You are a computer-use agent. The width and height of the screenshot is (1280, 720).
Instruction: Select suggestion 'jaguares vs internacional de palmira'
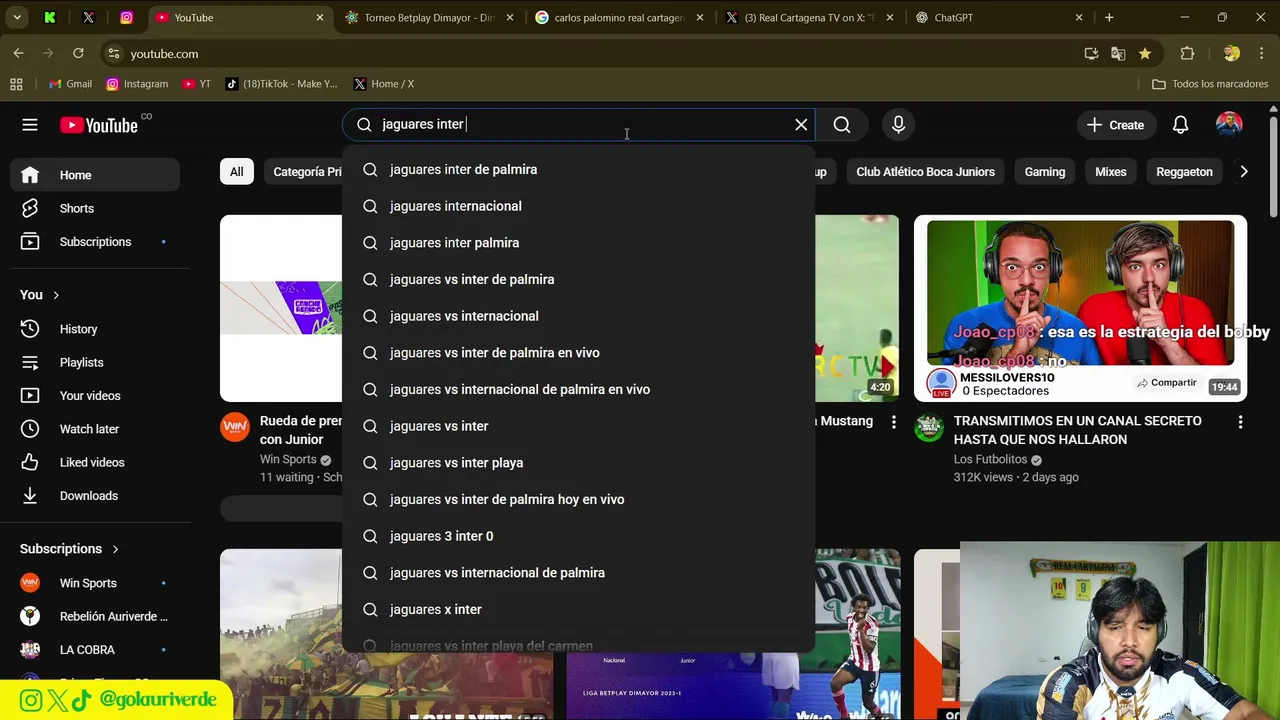point(578,573)
